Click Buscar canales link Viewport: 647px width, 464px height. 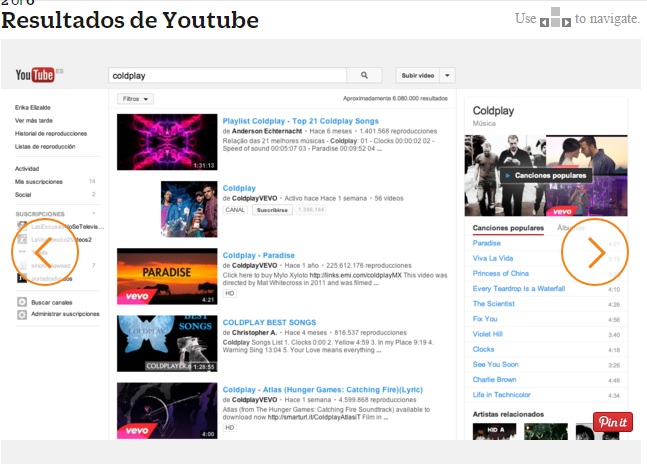point(52,302)
